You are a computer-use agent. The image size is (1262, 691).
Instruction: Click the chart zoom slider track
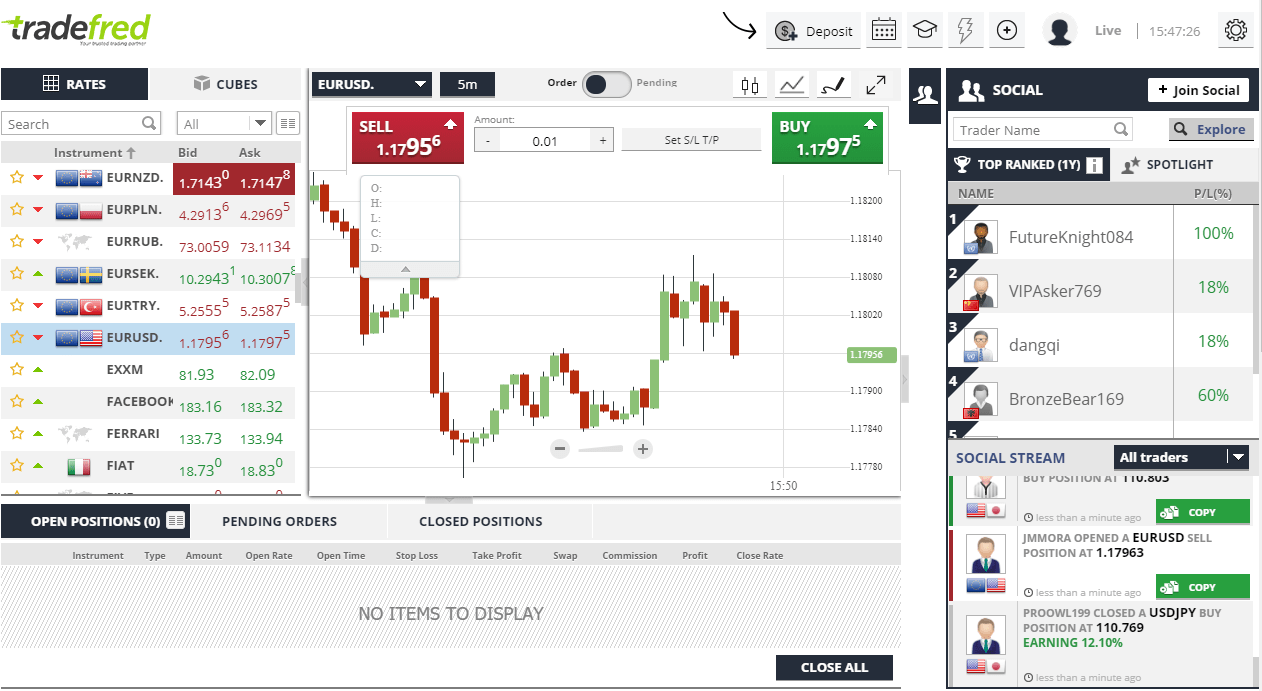(x=601, y=449)
